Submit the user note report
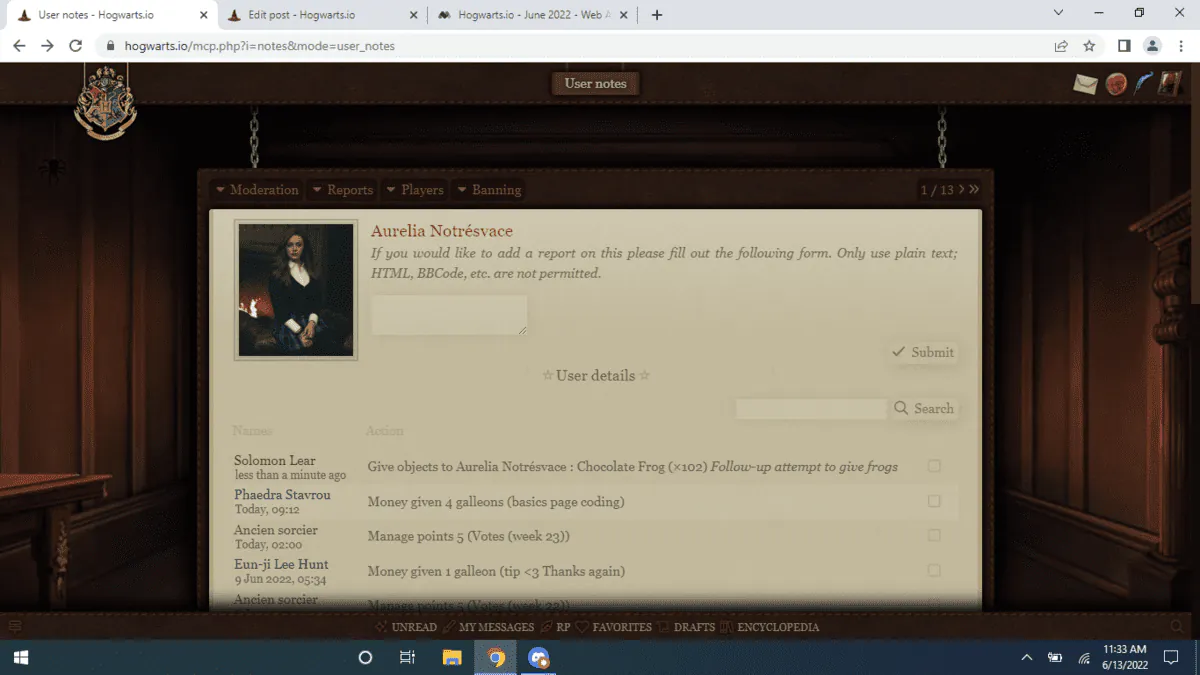This screenshot has height=675, width=1200. [923, 352]
